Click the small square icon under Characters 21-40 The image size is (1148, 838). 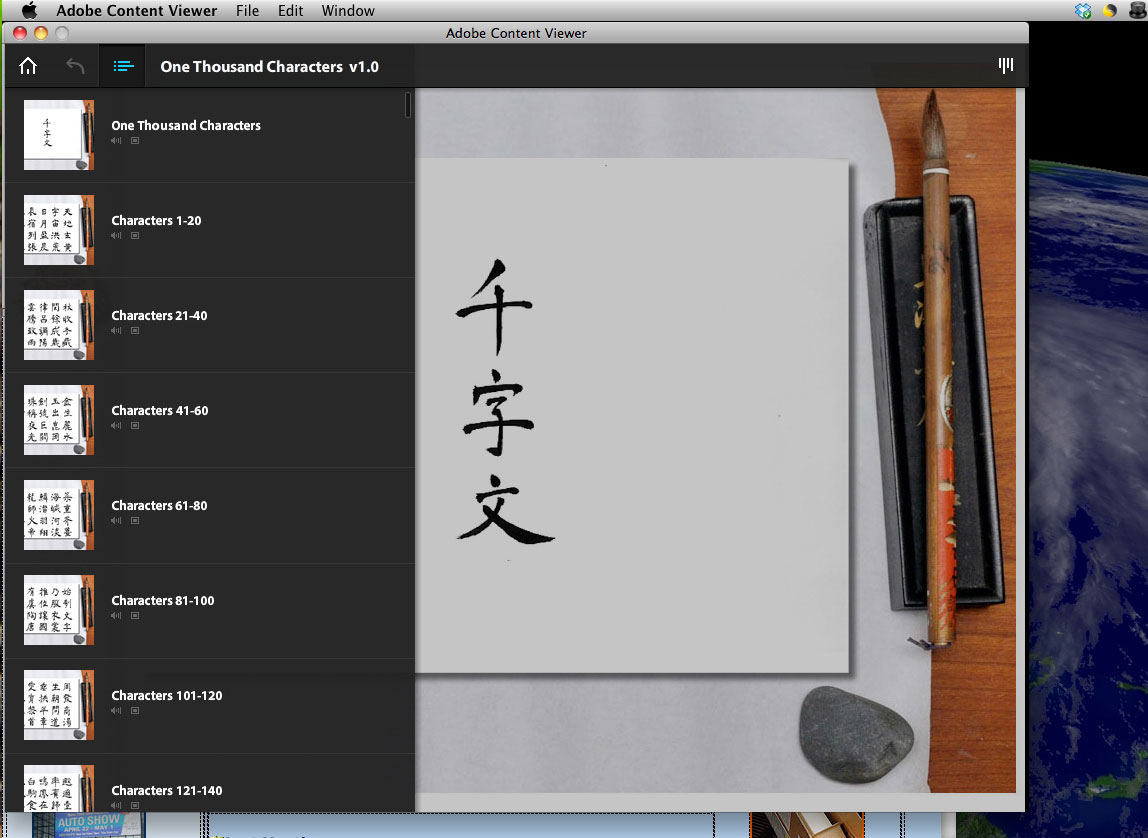click(135, 331)
